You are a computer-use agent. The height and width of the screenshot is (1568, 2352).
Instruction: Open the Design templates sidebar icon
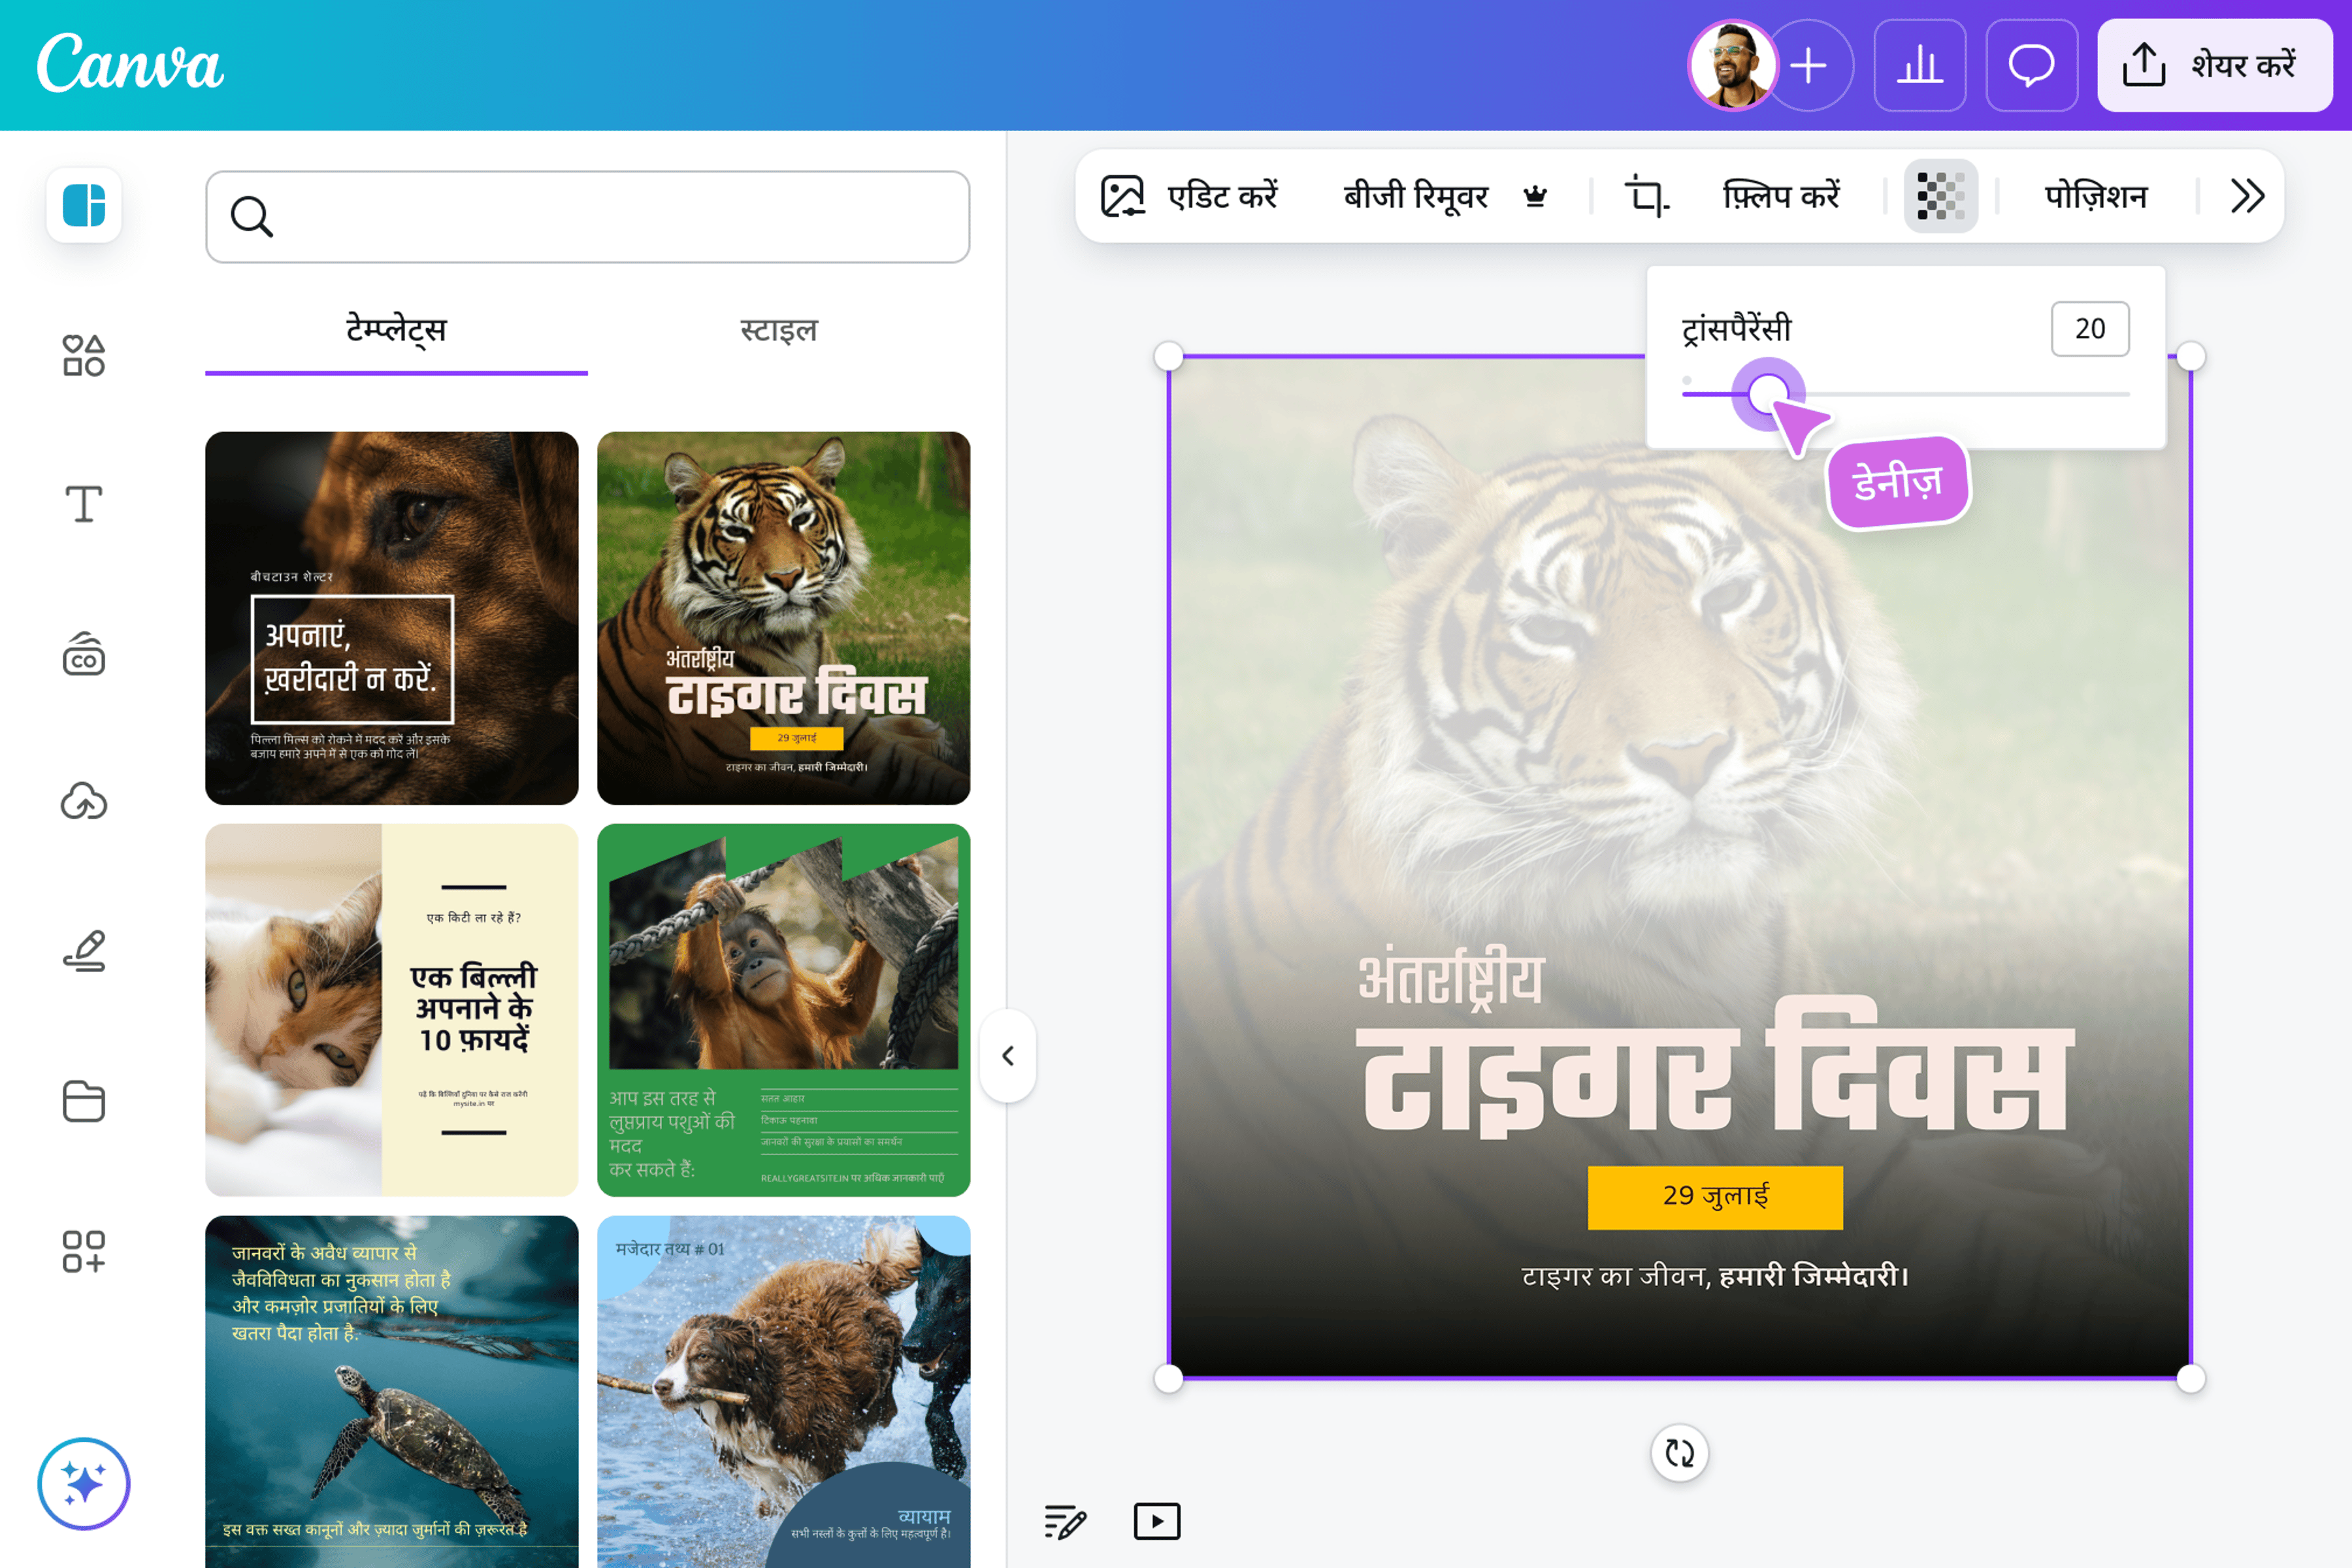tap(84, 206)
